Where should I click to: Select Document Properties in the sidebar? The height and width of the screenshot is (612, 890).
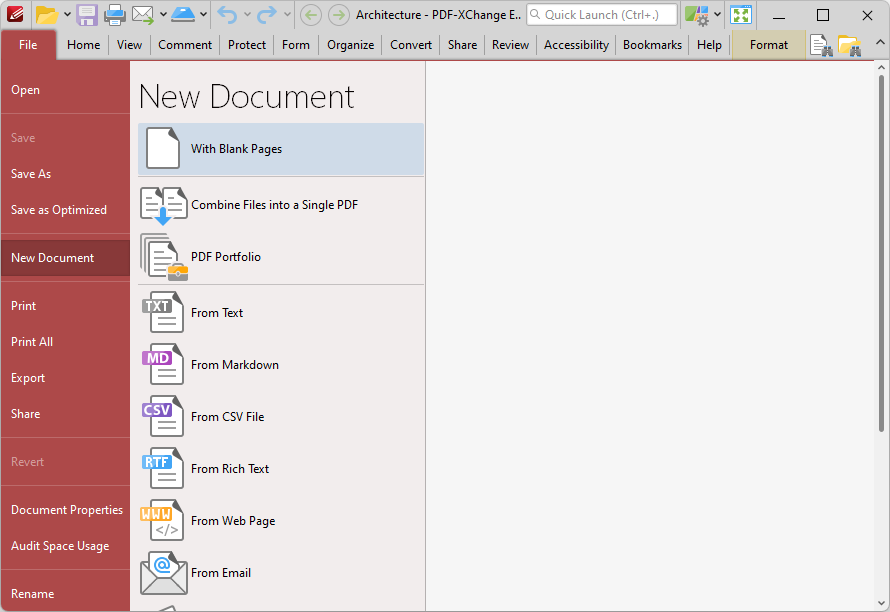pyautogui.click(x=67, y=510)
